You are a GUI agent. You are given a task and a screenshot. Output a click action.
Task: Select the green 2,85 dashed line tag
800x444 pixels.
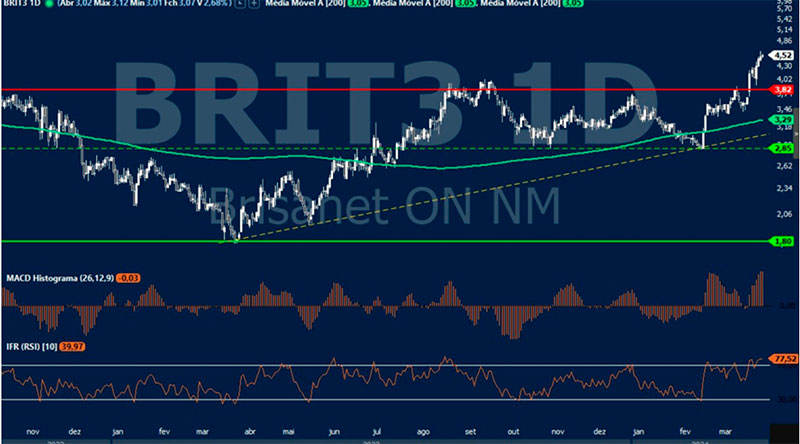[782, 149]
